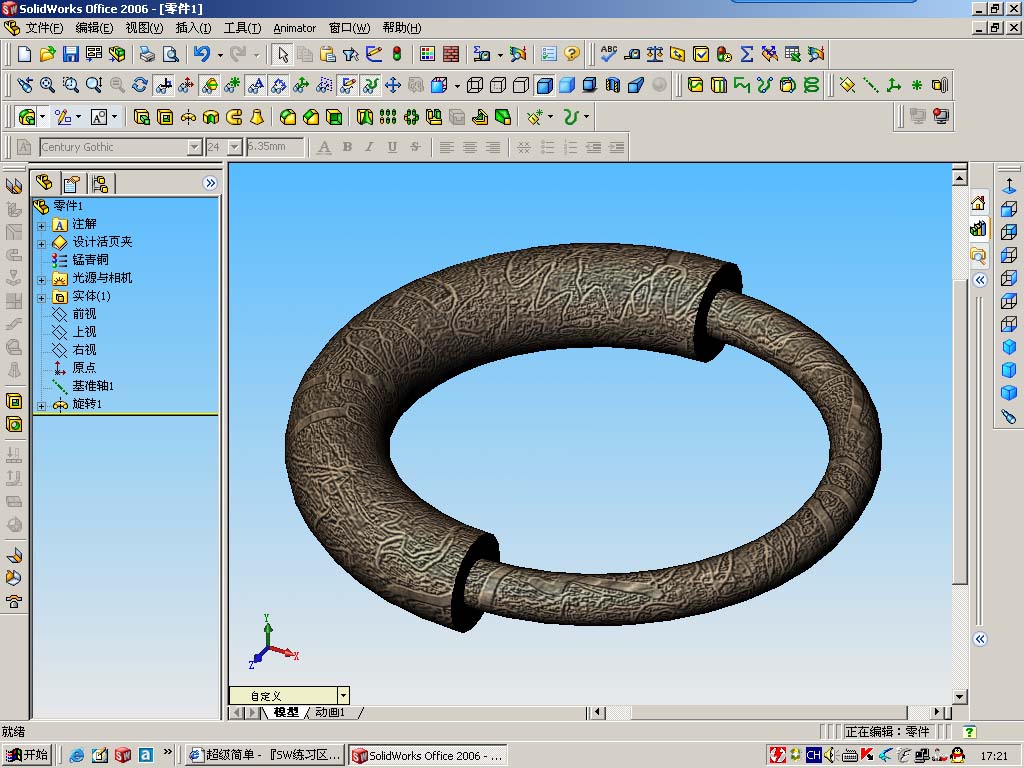This screenshot has height=768, width=1024.
Task: Select the 基准轴1 tree item
Action: tap(93, 386)
